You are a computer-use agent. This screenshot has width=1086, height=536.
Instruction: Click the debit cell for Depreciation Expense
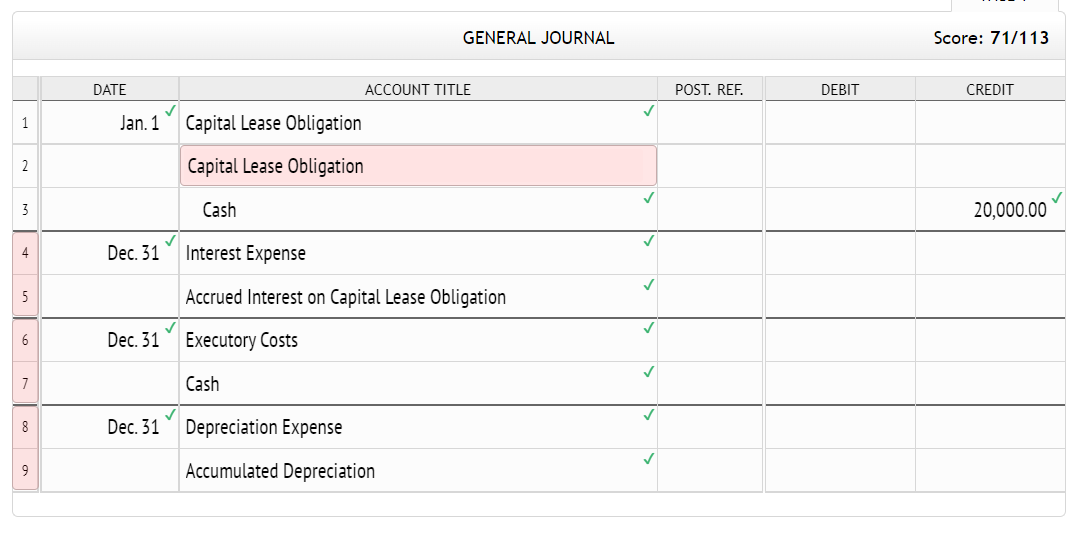(x=840, y=427)
